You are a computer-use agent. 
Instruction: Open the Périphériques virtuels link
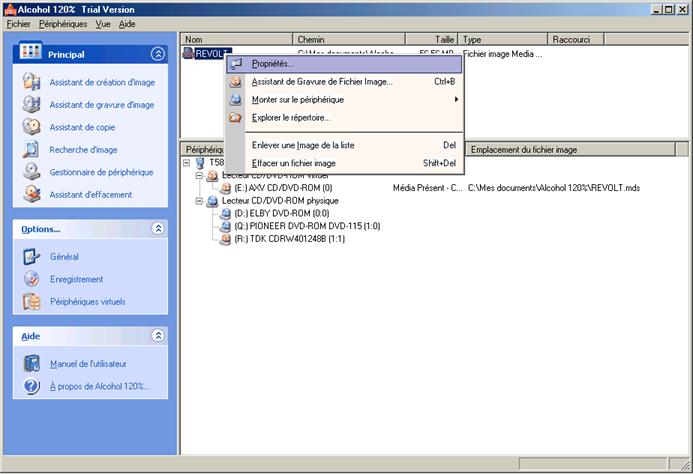(x=88, y=302)
